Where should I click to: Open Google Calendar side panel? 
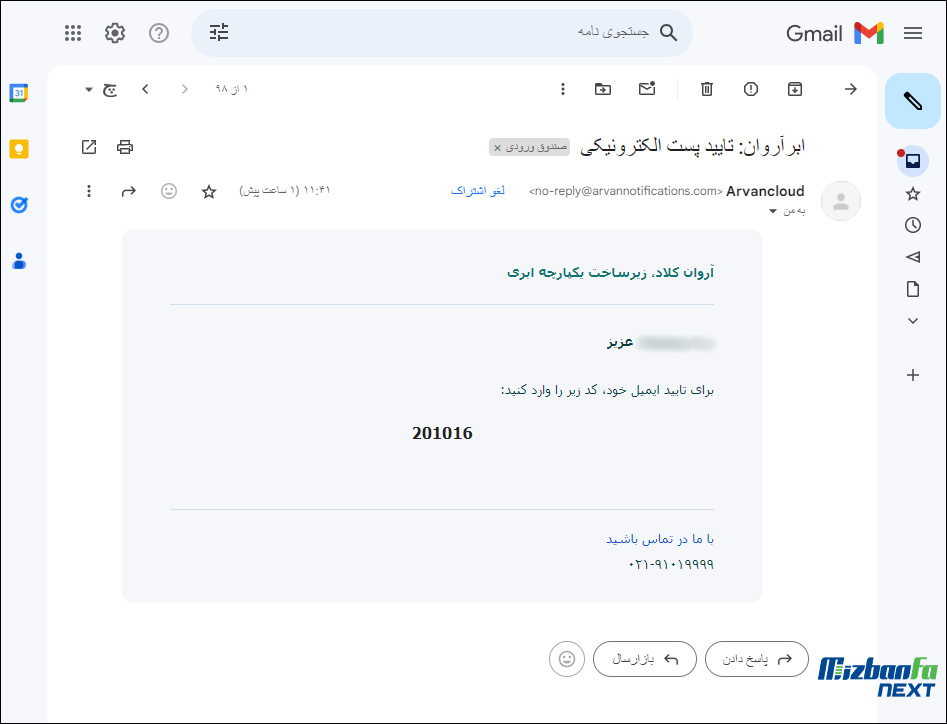coord(19,93)
